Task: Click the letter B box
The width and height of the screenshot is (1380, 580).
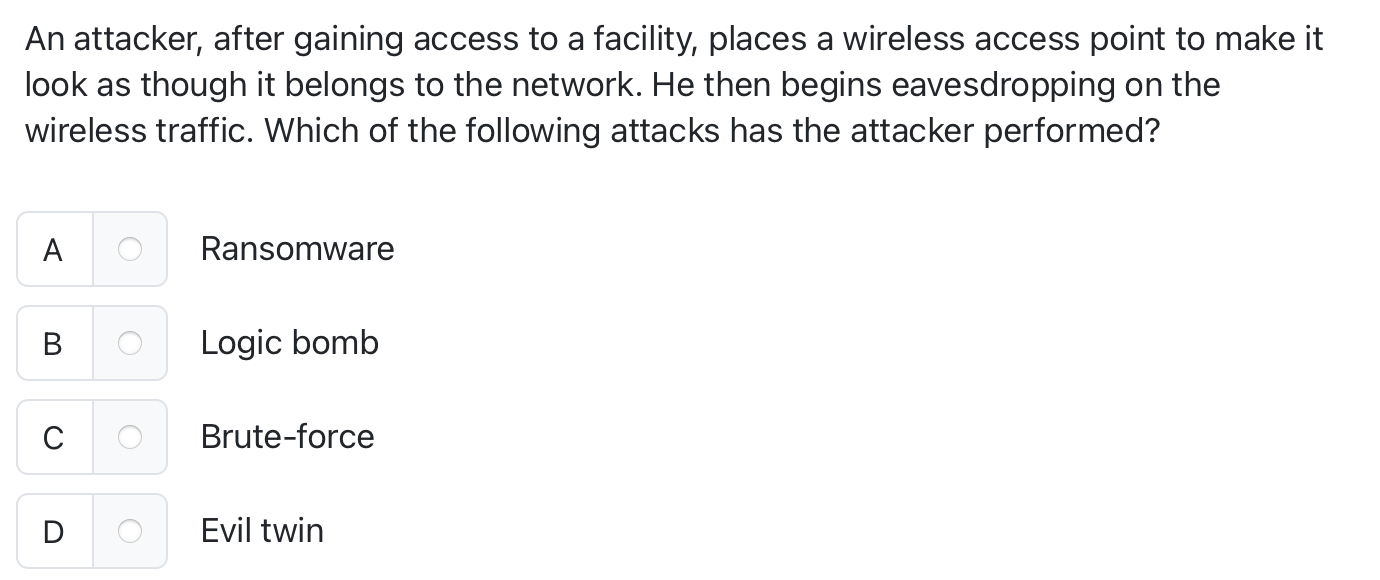Action: [x=54, y=343]
